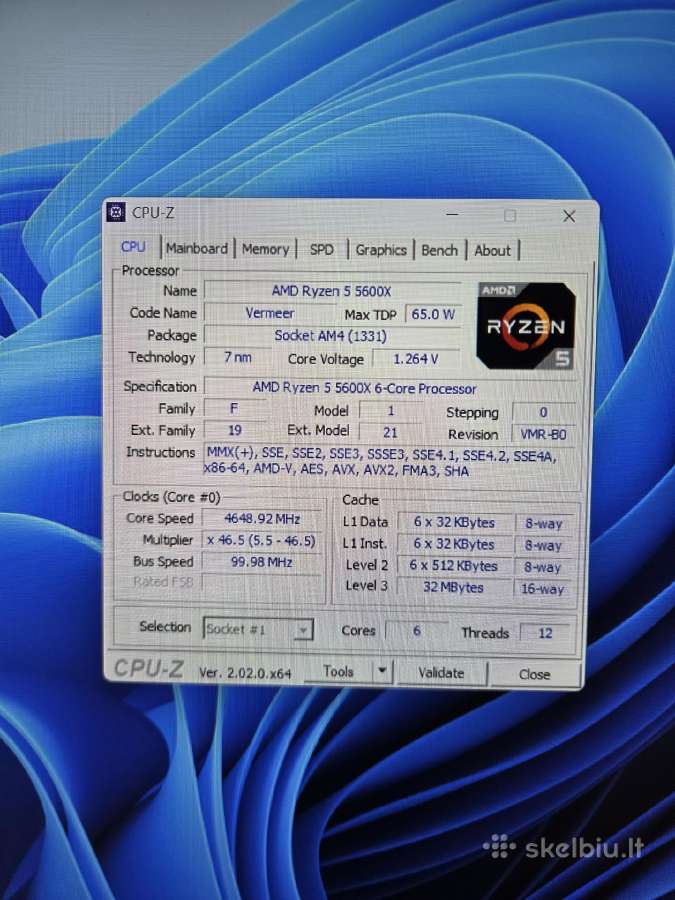Click the AMD Ryzen 5 logo image
Screen dimensions: 675x900
(526, 325)
